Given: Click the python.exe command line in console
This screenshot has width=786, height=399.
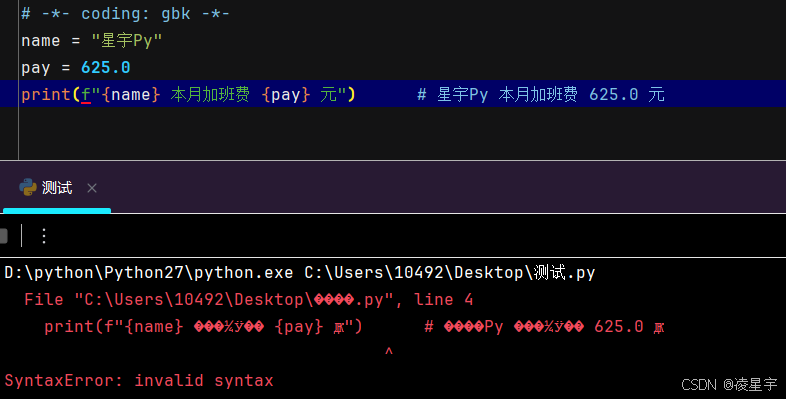Looking at the screenshot, I should (x=299, y=273).
